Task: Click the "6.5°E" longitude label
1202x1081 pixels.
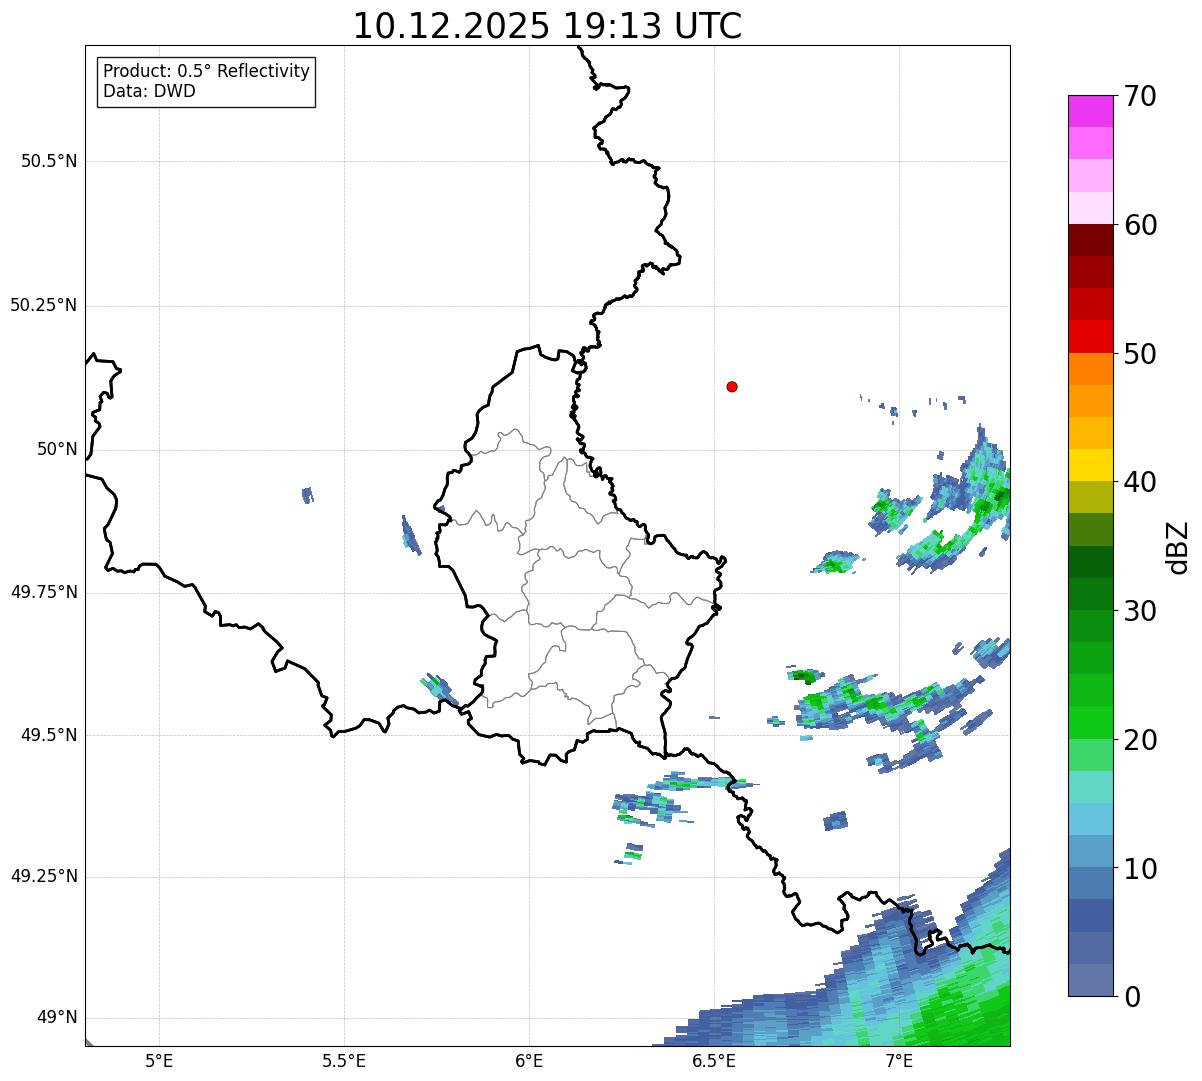Action: (714, 1060)
